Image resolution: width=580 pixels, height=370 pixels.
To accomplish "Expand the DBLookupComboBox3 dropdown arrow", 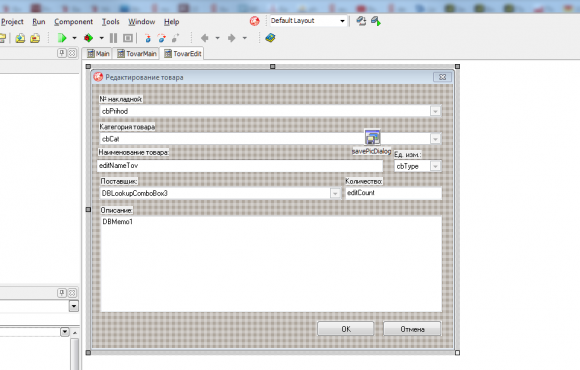I will pyautogui.click(x=335, y=193).
